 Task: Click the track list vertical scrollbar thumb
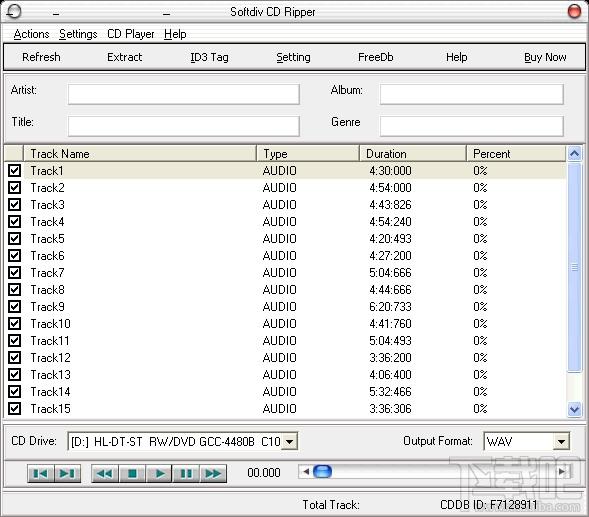click(x=574, y=268)
